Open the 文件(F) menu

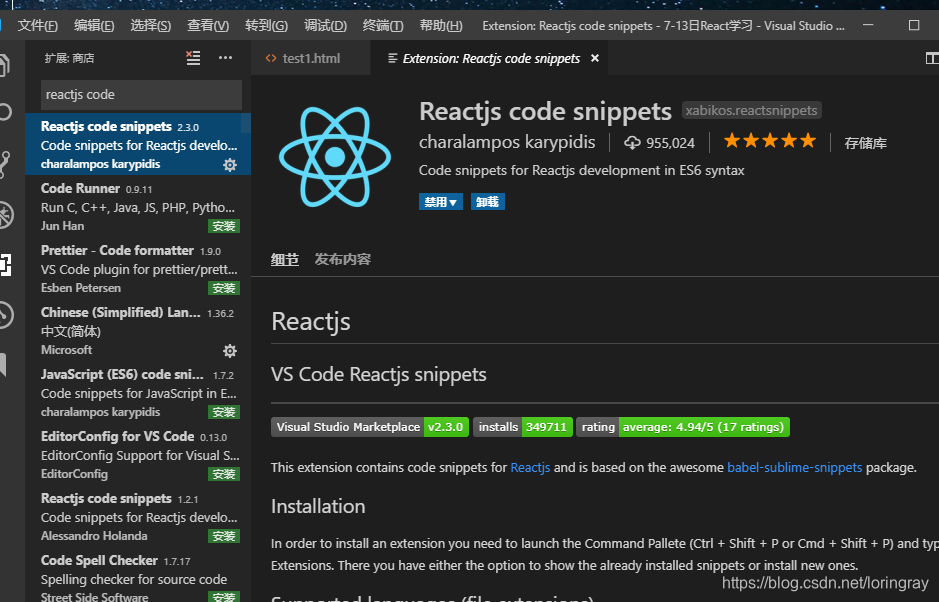37,26
